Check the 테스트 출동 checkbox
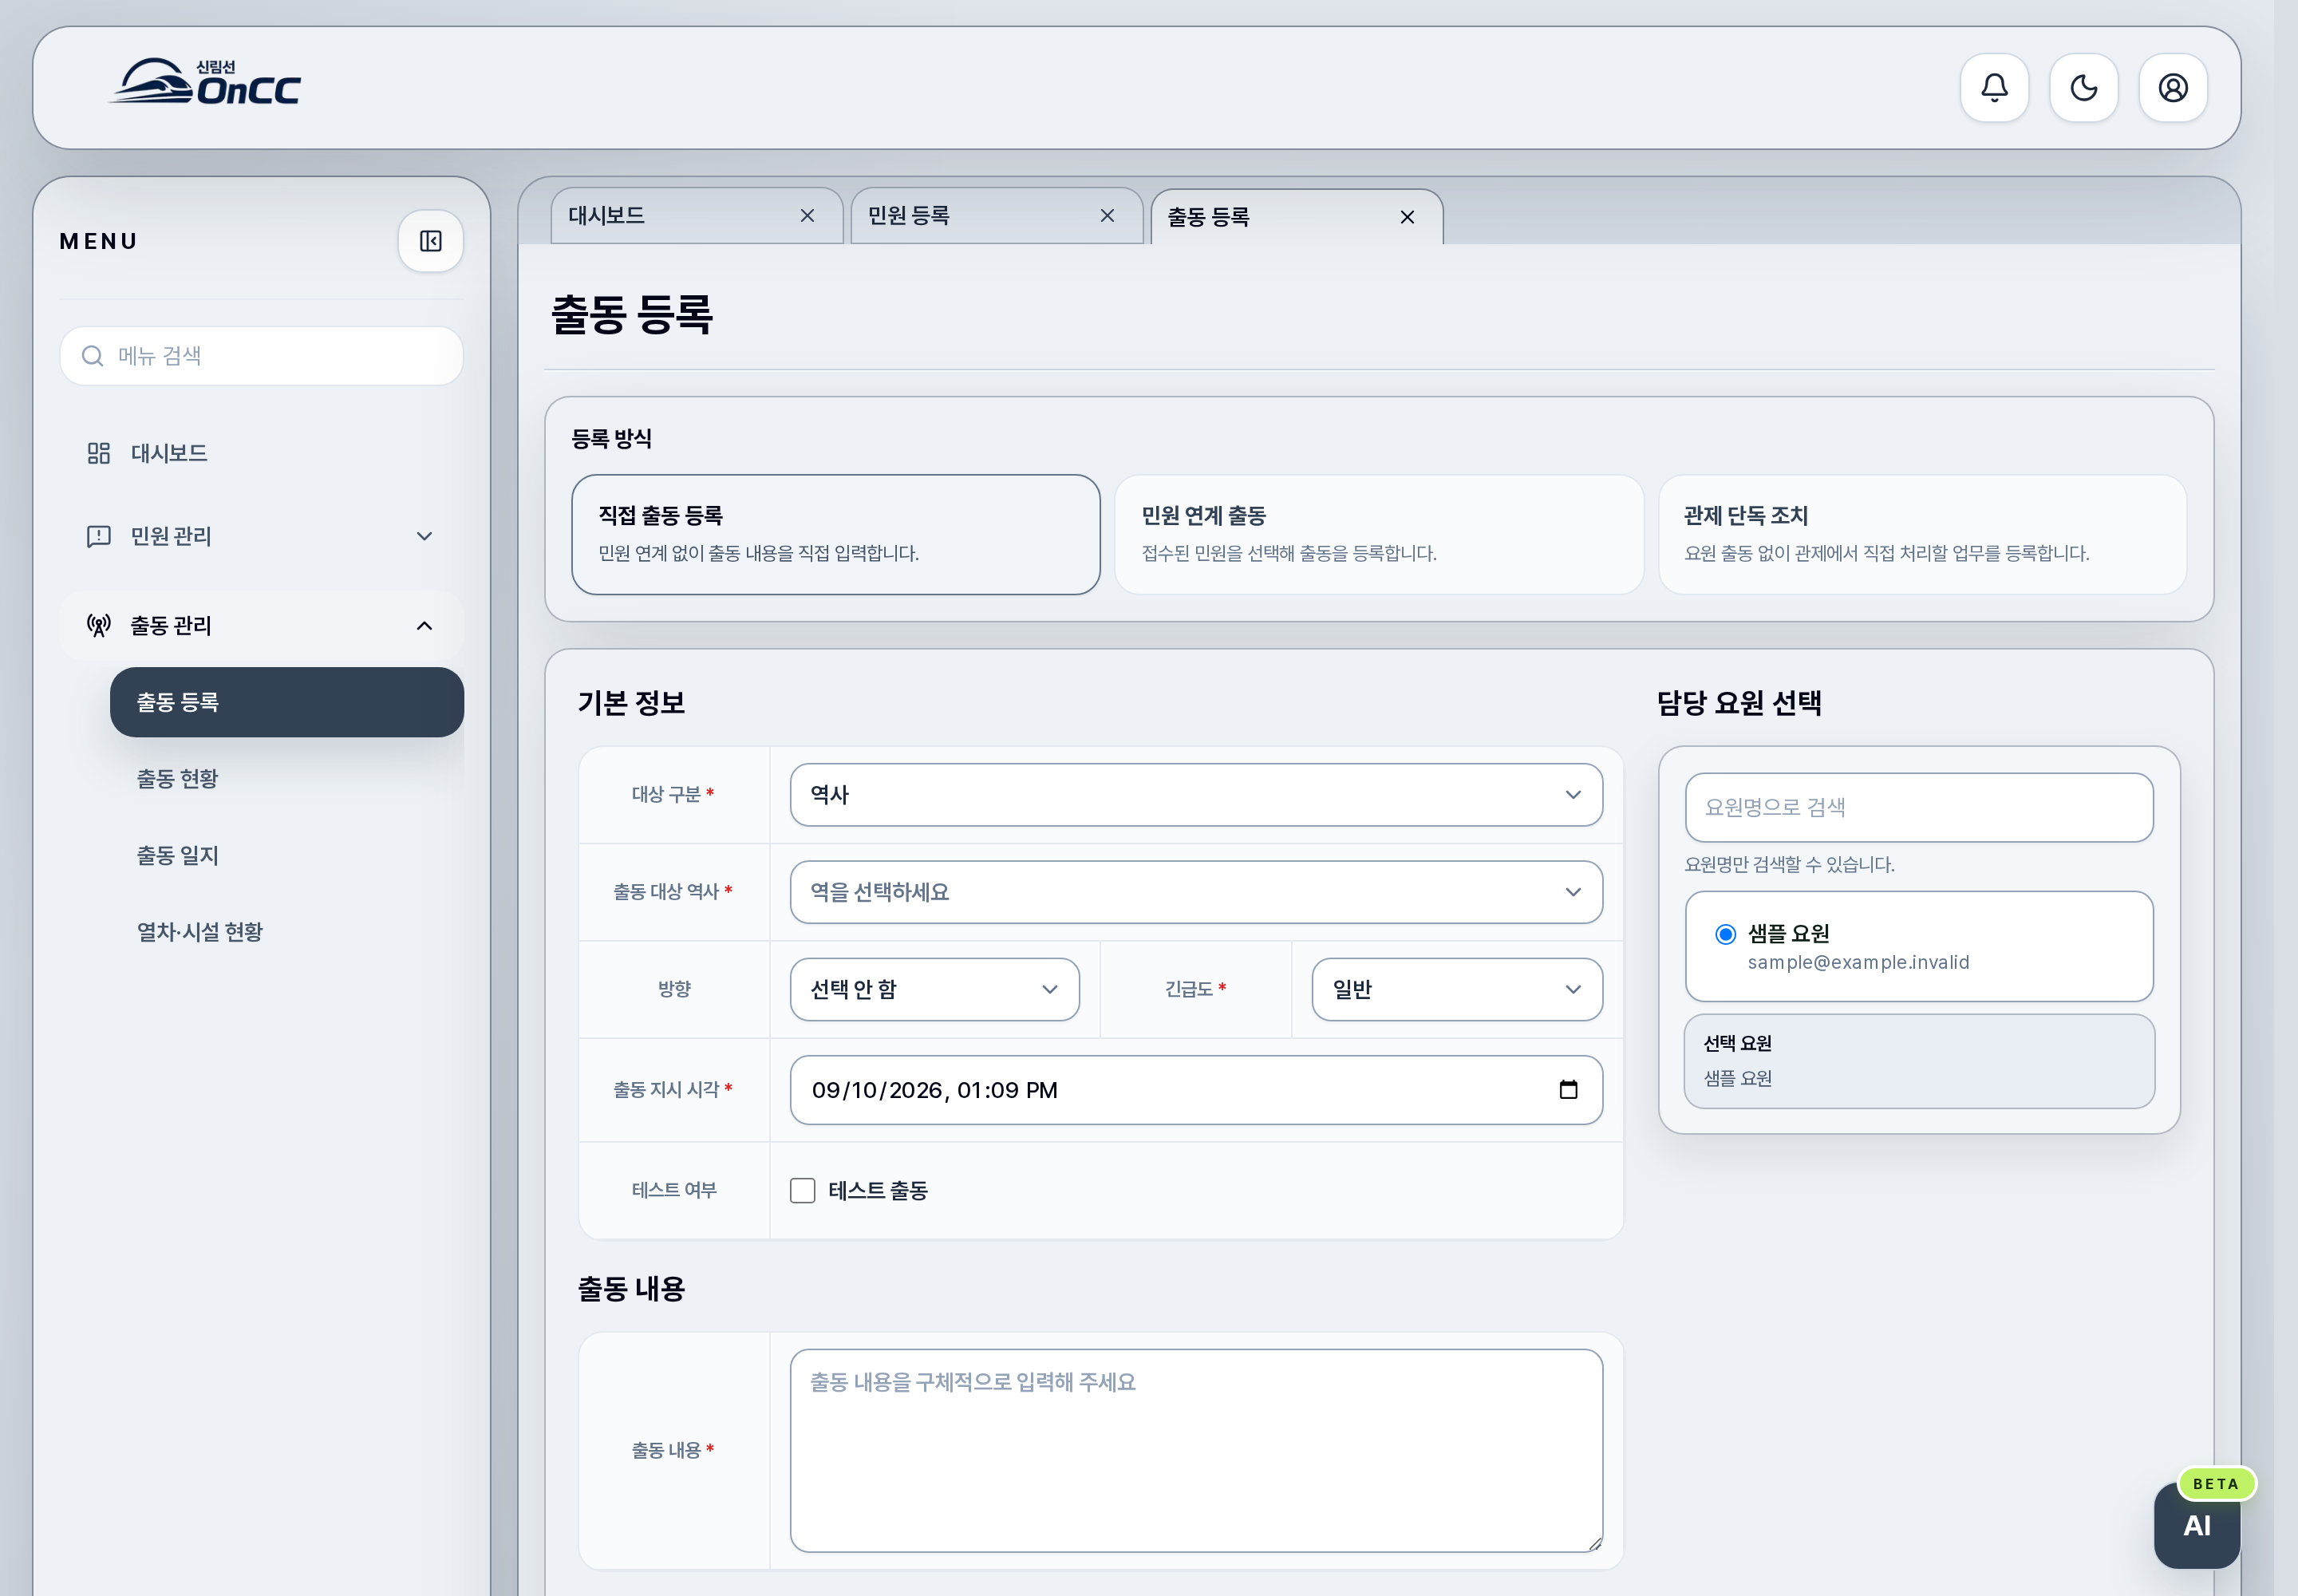This screenshot has height=1596, width=2298. (x=802, y=1190)
